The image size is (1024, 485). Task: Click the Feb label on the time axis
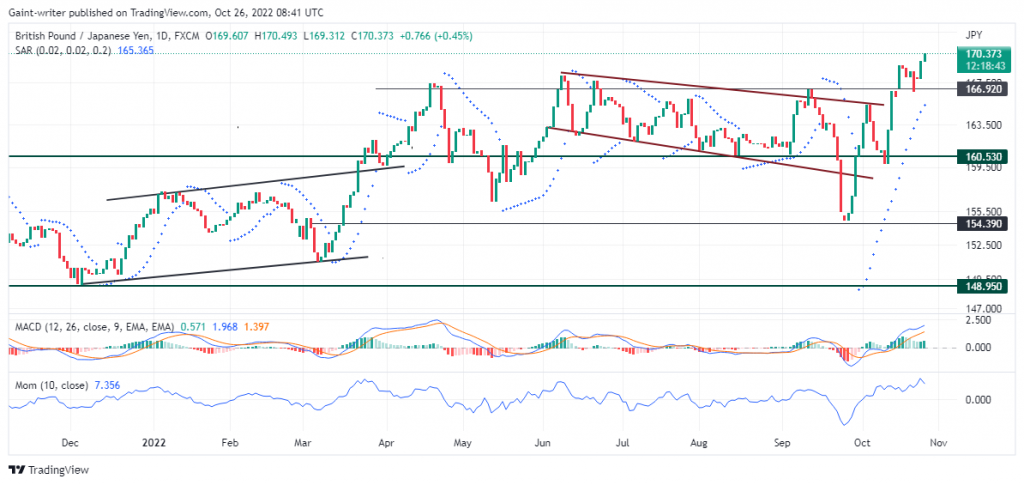[229, 442]
